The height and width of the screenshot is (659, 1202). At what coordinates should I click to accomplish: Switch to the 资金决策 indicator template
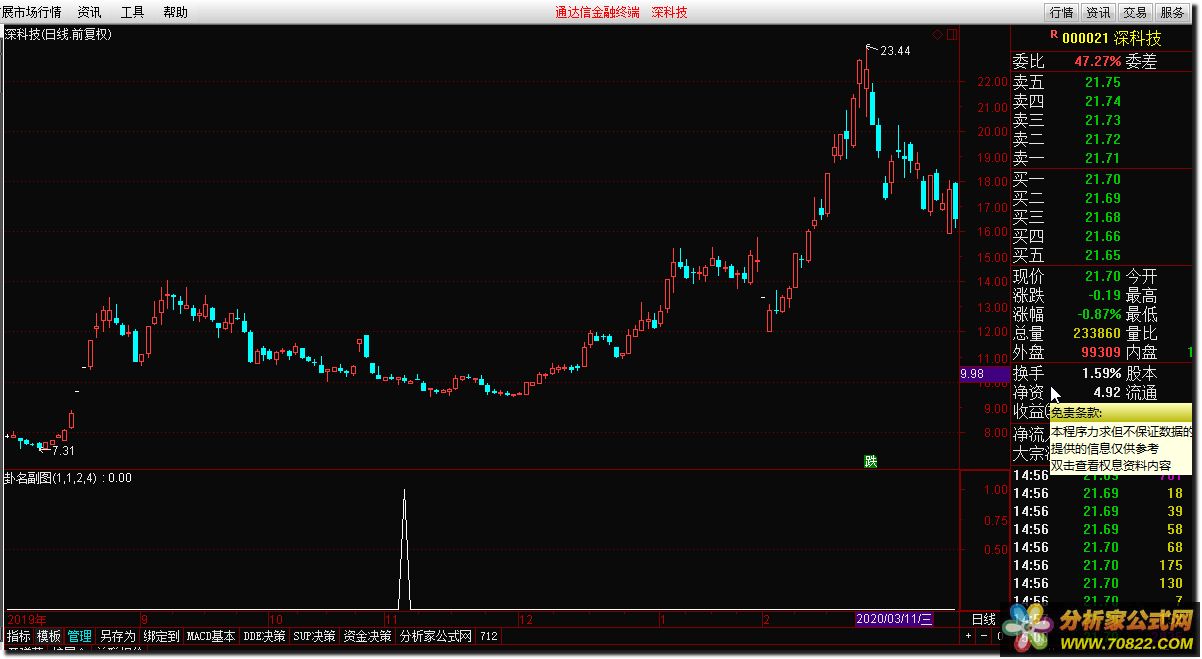pyautogui.click(x=367, y=636)
